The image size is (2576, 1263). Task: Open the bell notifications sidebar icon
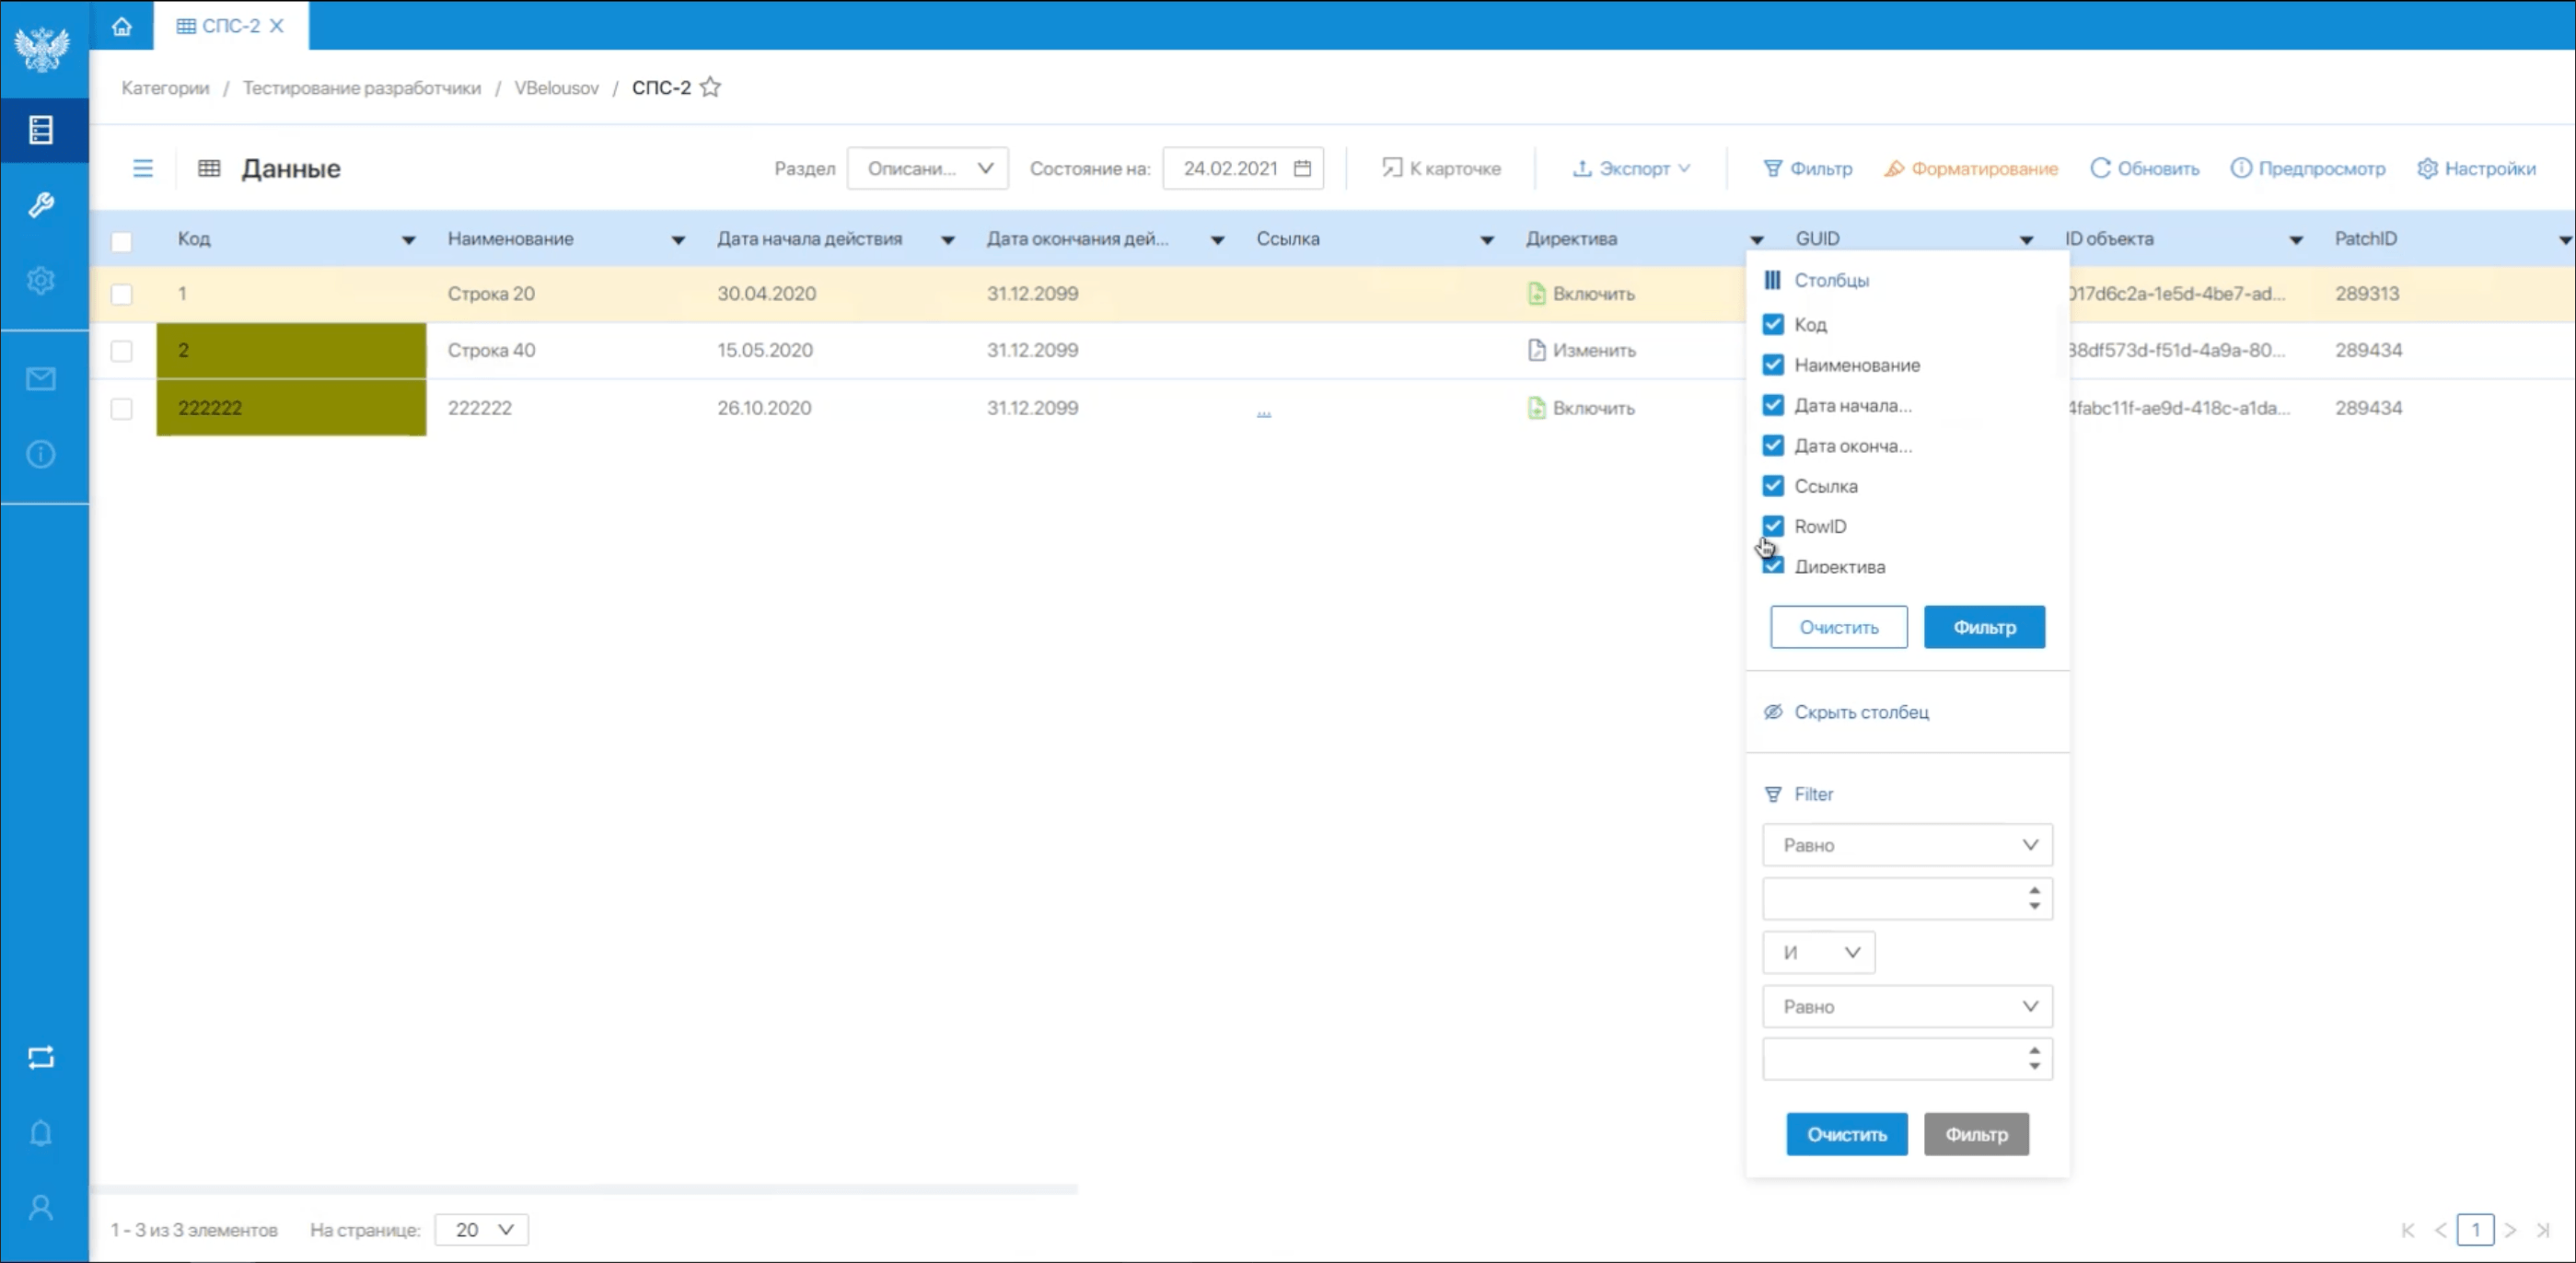click(x=41, y=1133)
